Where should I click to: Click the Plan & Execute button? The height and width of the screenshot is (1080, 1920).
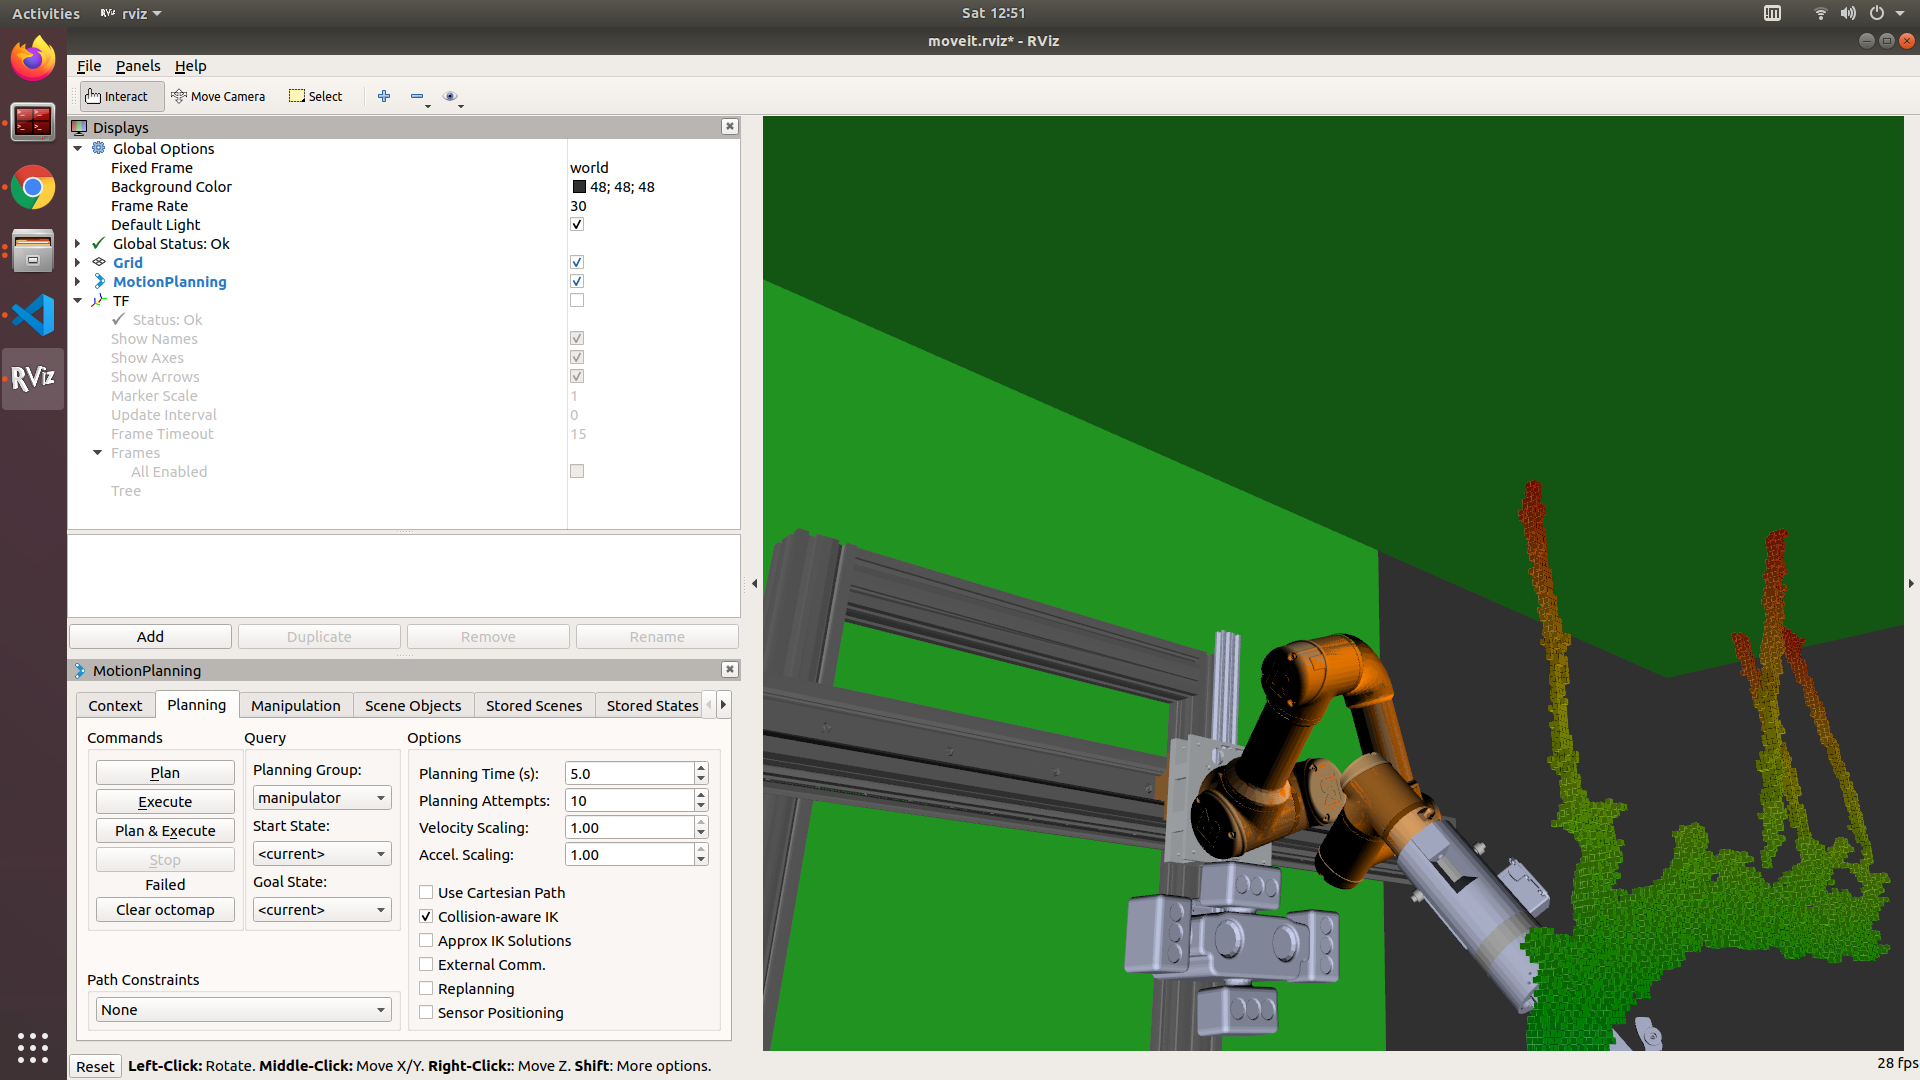[165, 830]
